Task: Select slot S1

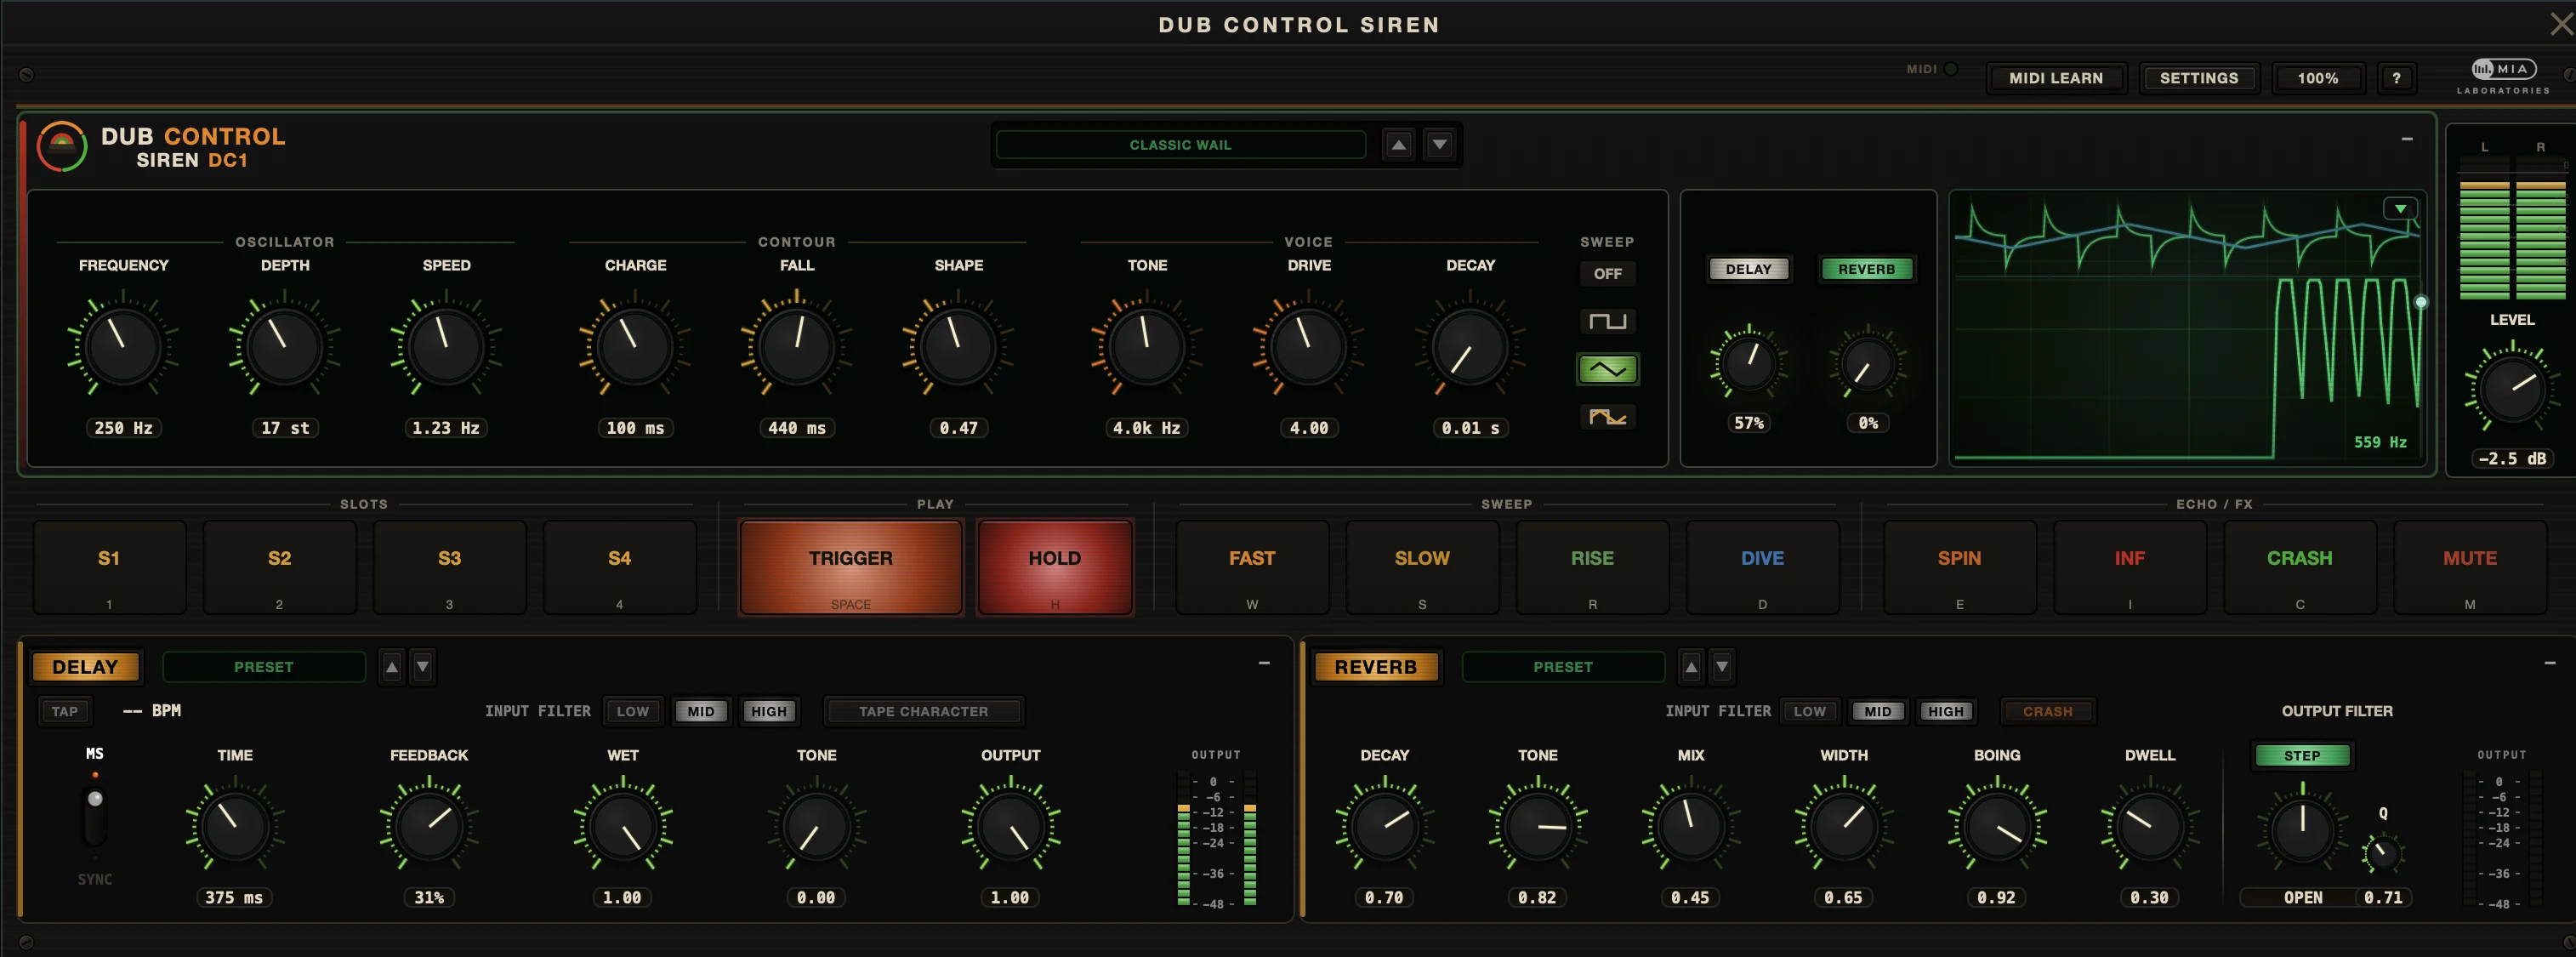Action: [109, 567]
